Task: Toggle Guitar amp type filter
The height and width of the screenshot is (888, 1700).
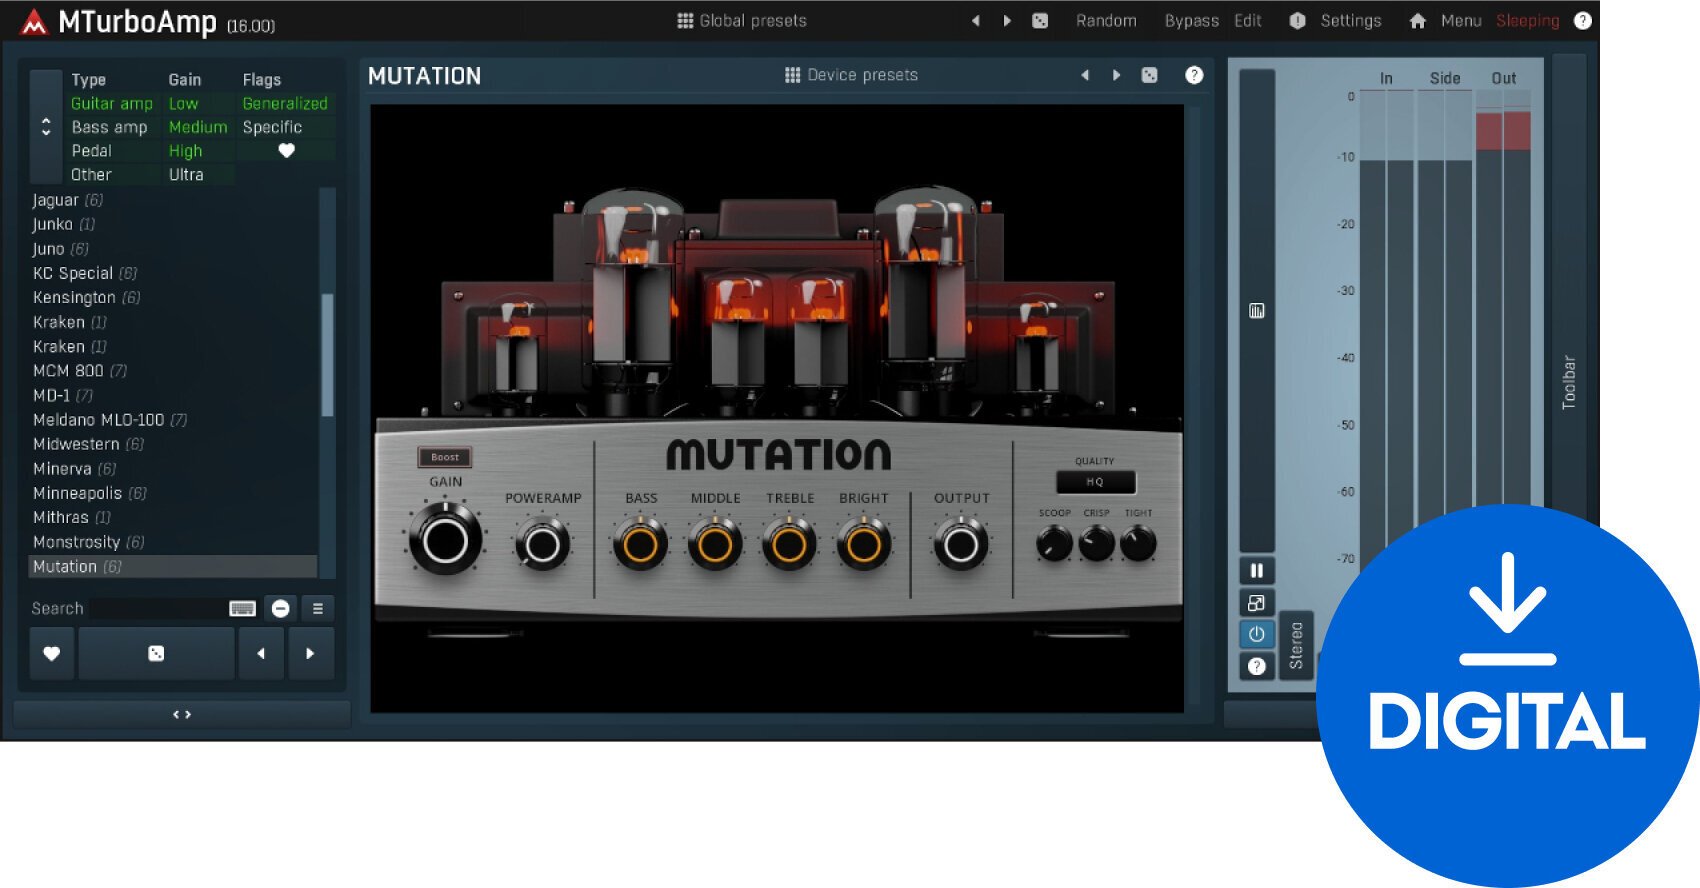Action: 112,103
